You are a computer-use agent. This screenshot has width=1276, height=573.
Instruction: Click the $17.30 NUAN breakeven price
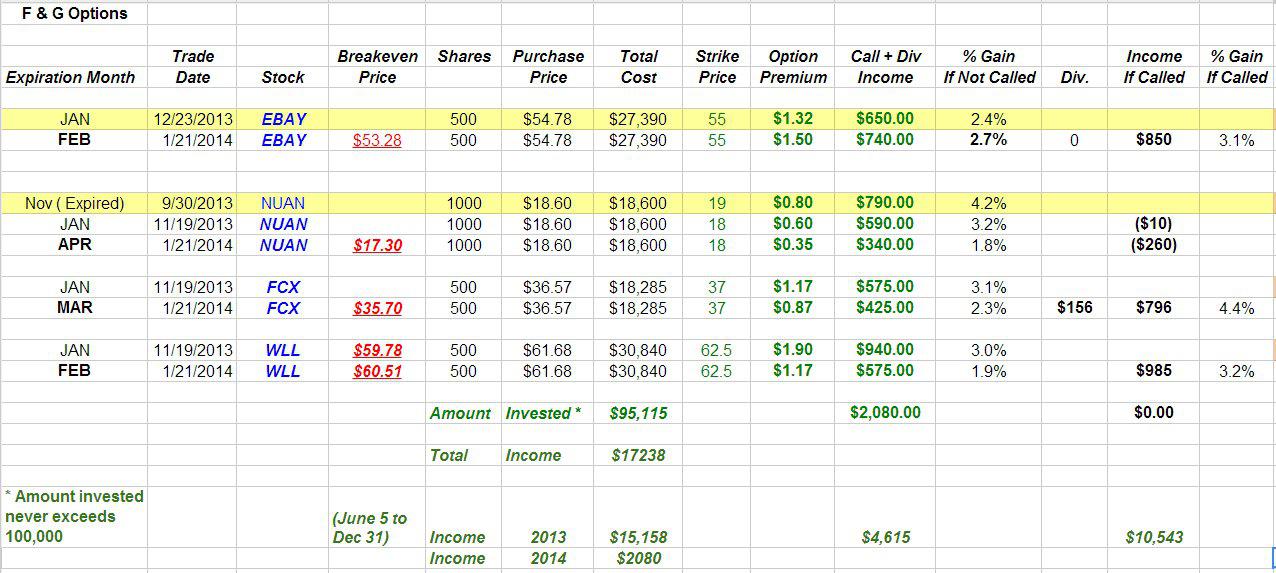[377, 244]
